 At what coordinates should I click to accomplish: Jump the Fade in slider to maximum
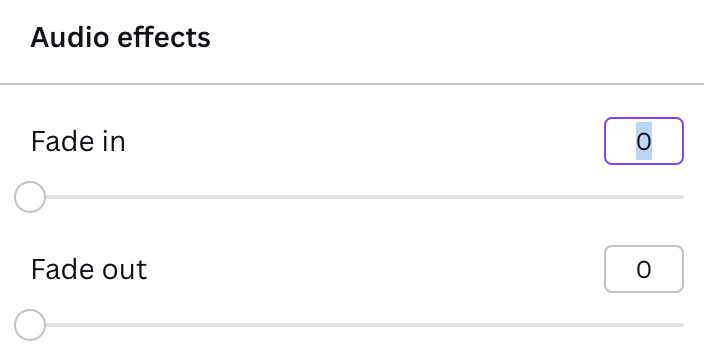(x=682, y=197)
